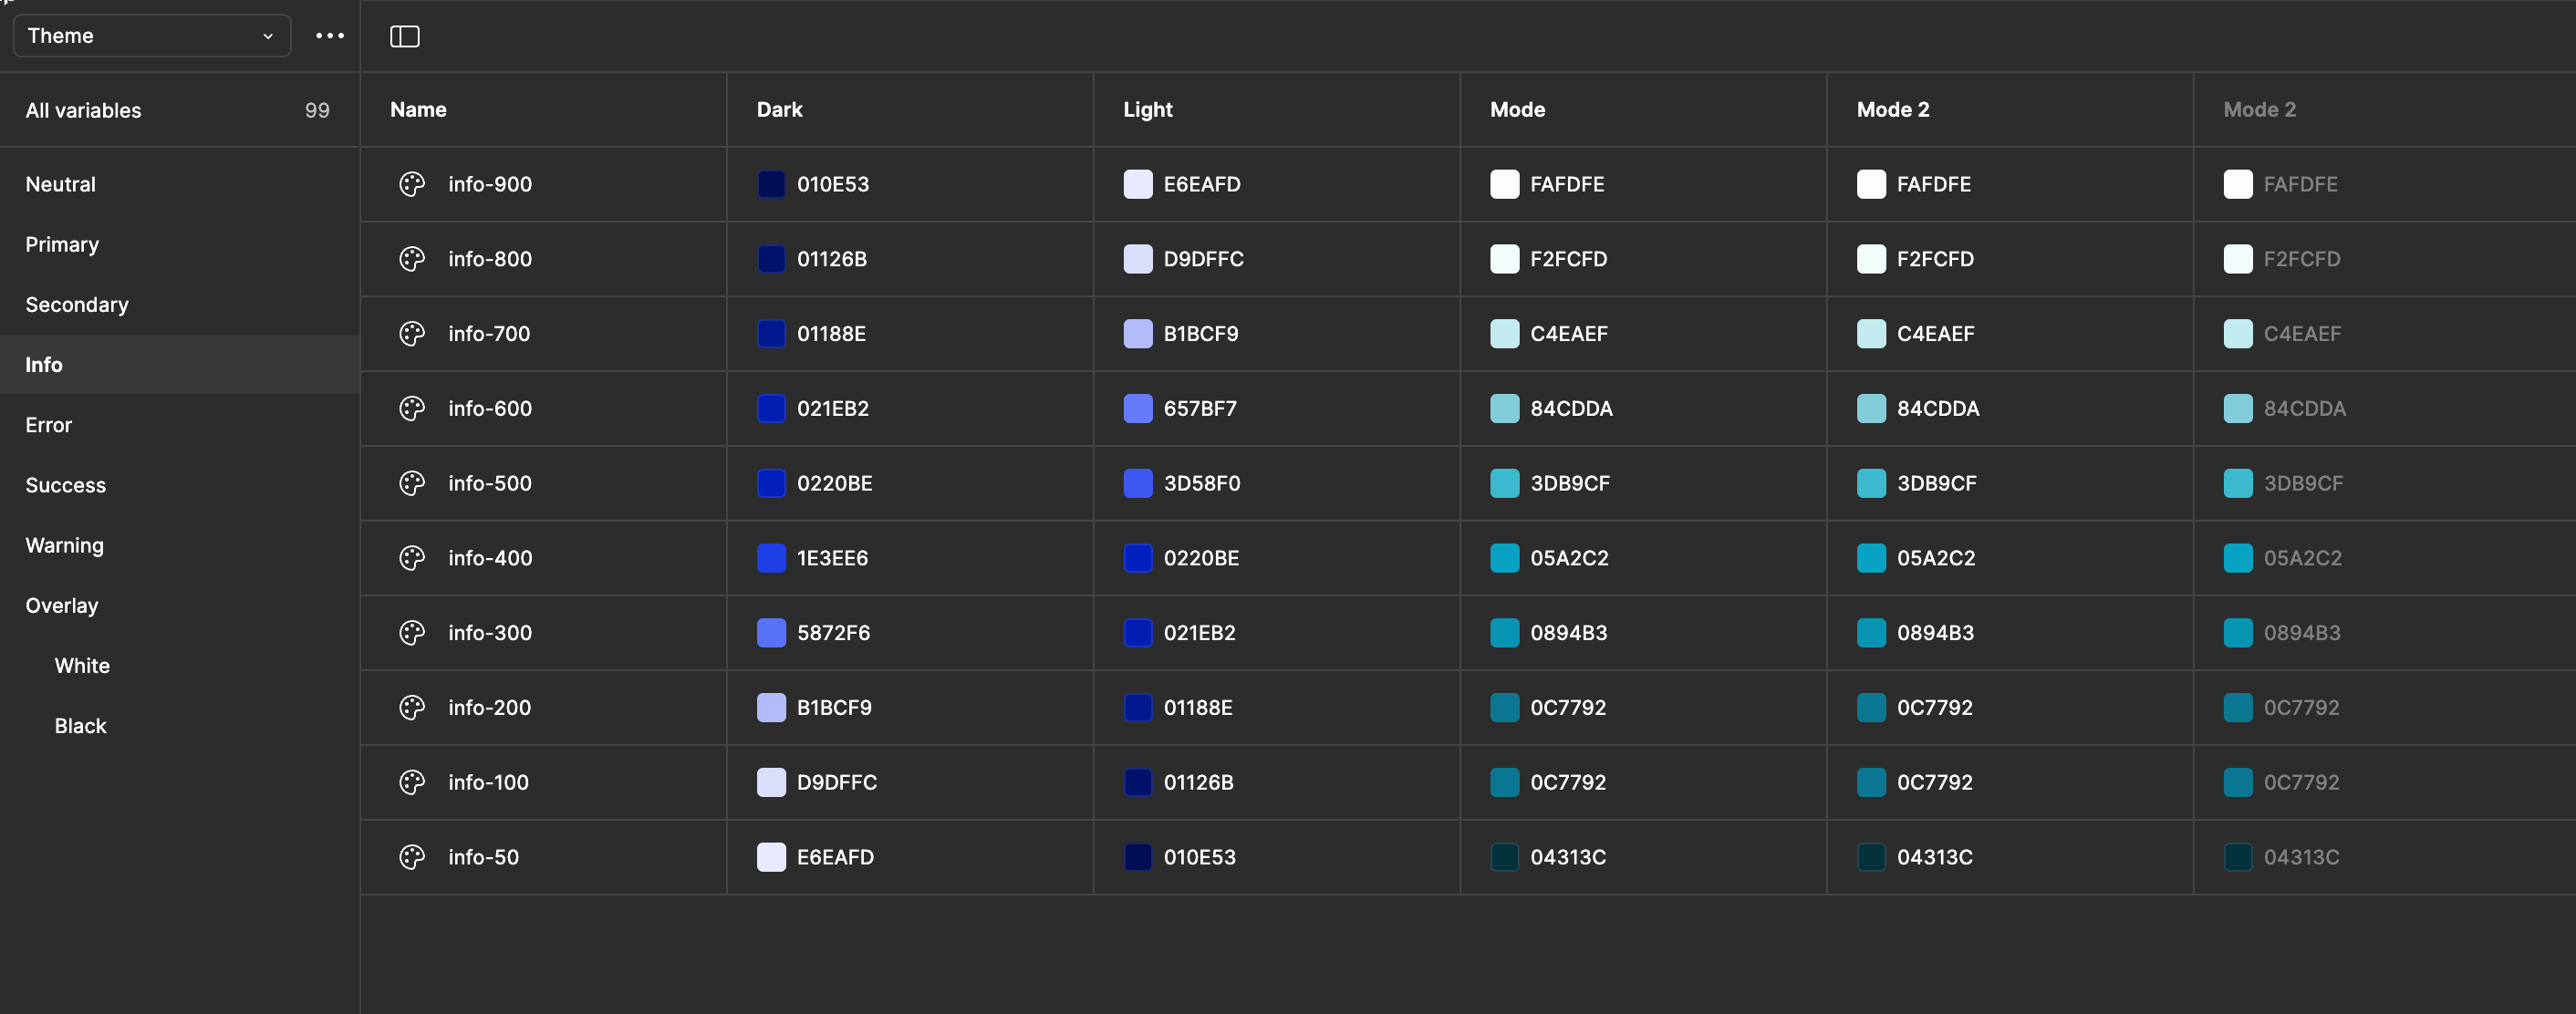Click the palette icon for info-900
The height and width of the screenshot is (1014, 2576).
pyautogui.click(x=412, y=184)
